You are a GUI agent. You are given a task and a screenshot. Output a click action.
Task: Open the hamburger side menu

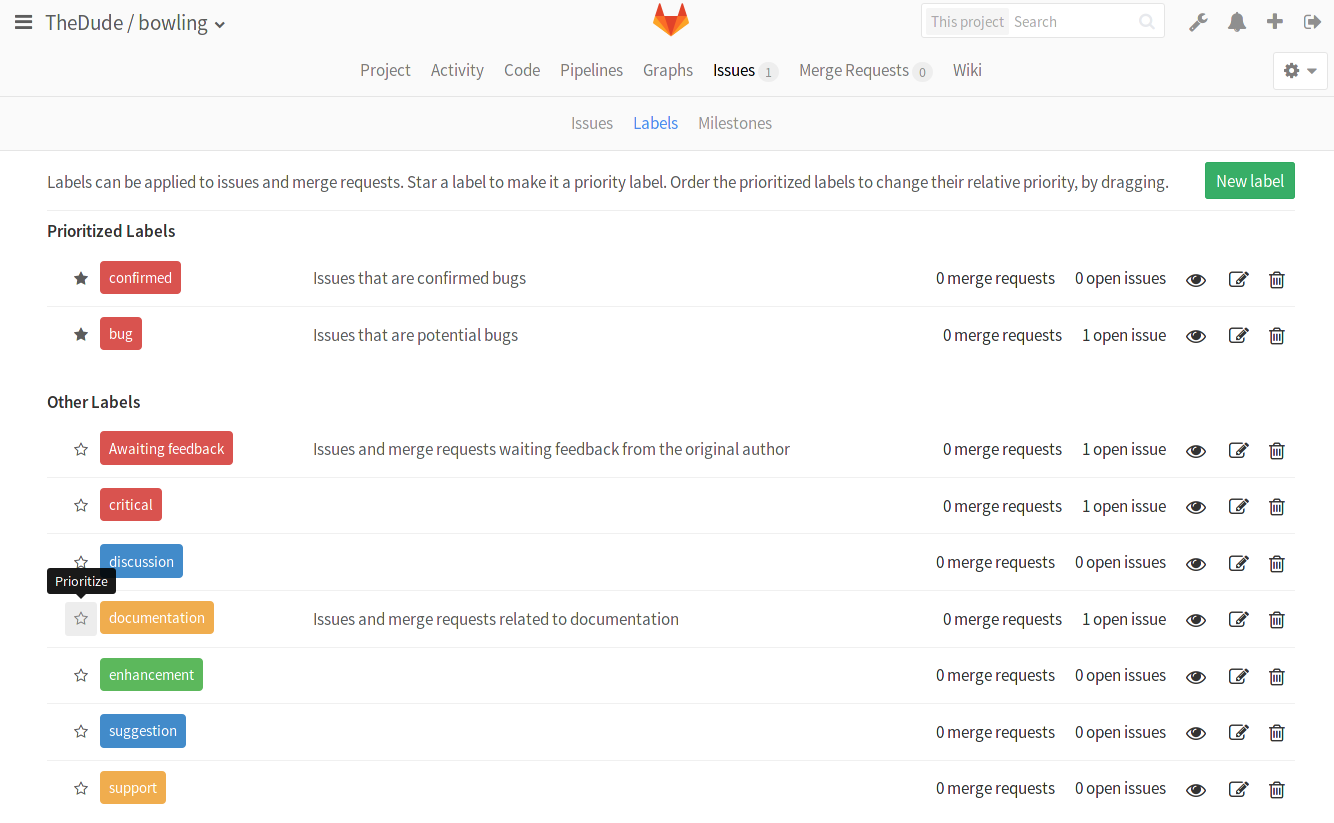[23, 22]
